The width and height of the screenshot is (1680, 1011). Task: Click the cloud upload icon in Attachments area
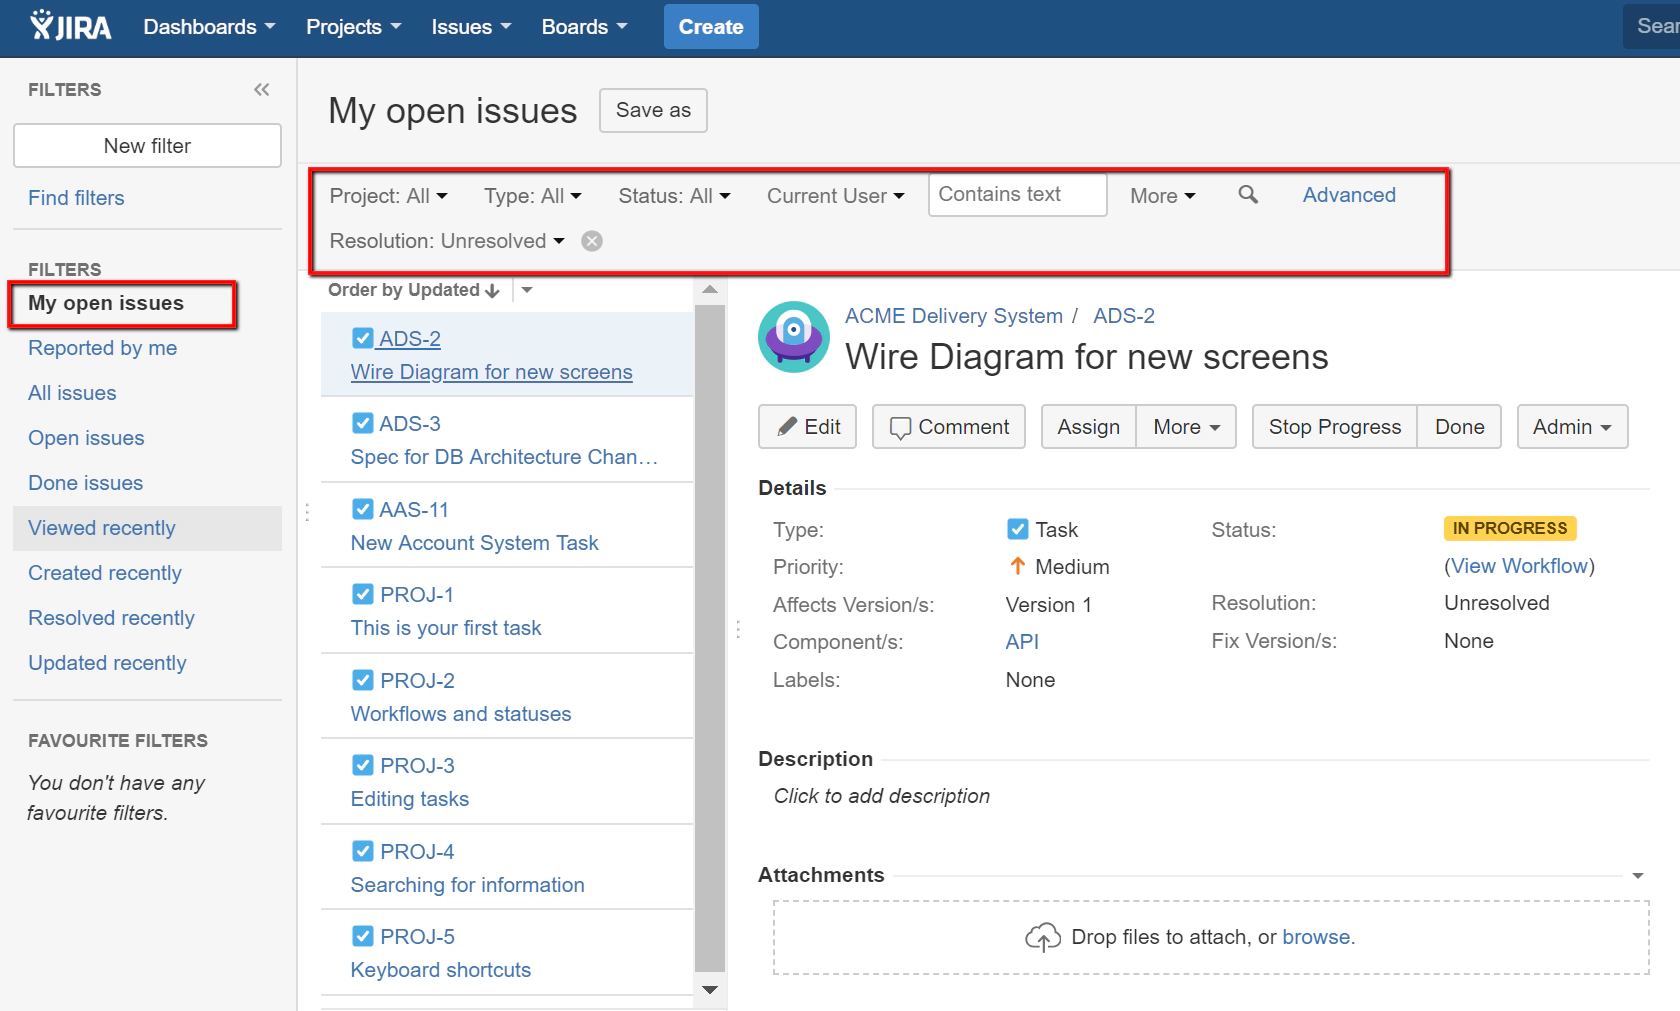(1042, 937)
